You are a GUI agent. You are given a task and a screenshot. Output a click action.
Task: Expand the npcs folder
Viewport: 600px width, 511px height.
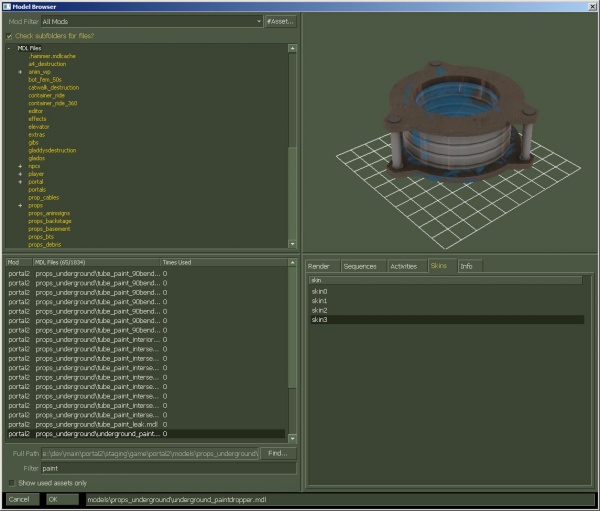(20, 166)
